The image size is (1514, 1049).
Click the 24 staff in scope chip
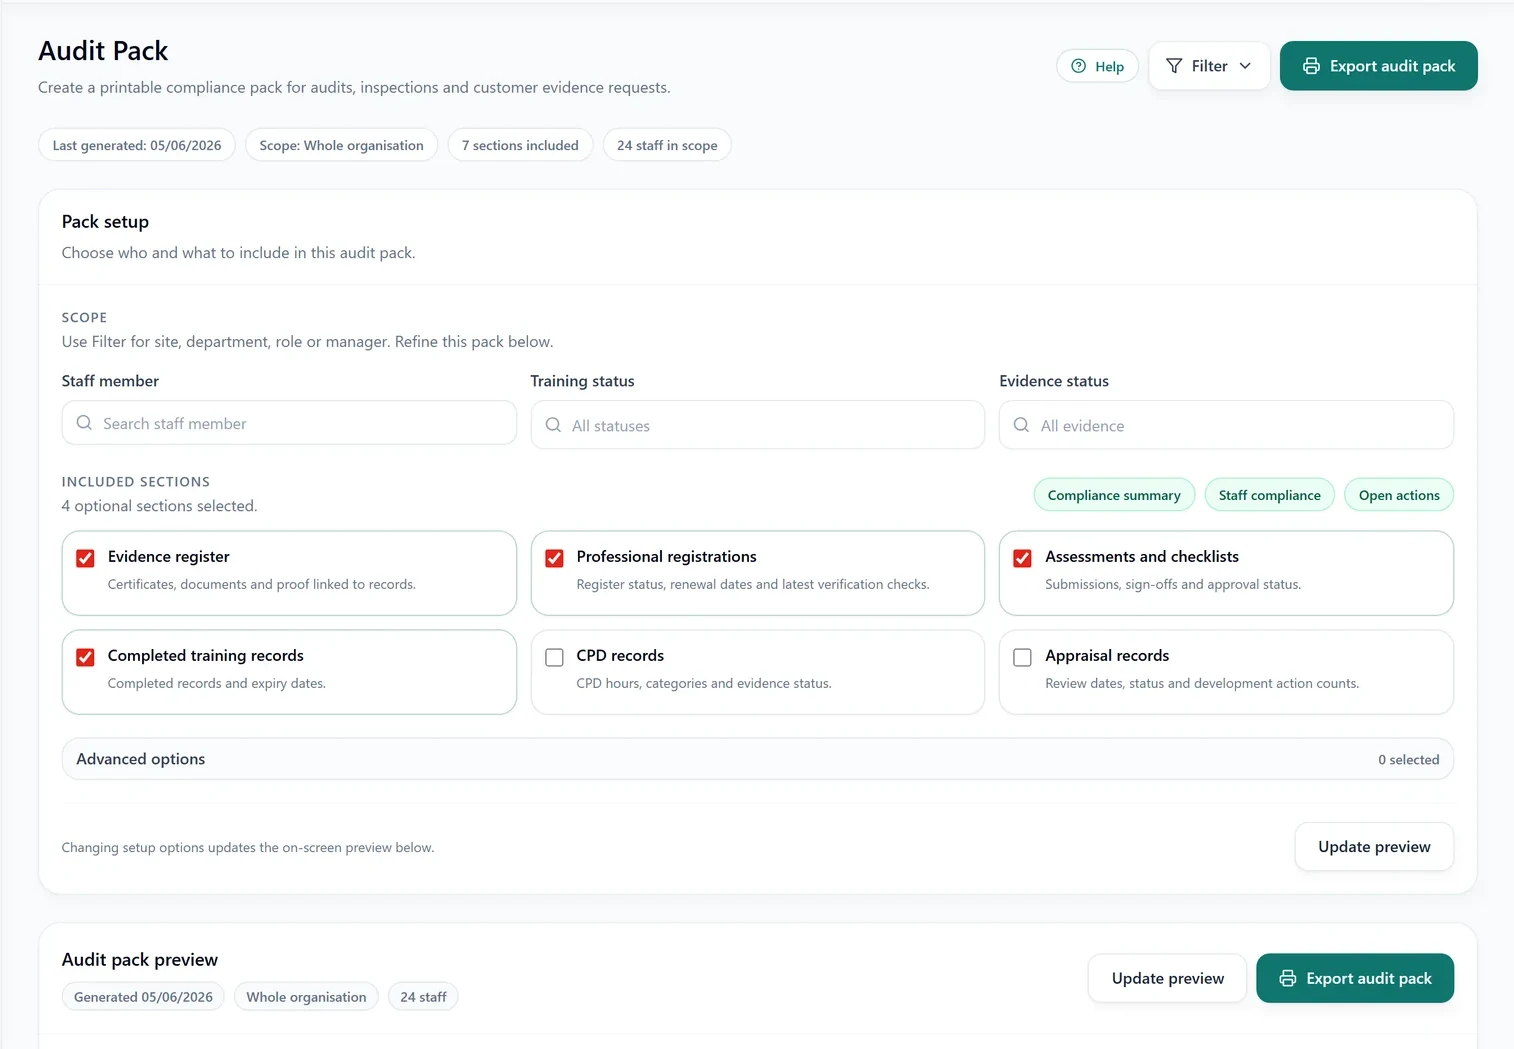coord(667,145)
